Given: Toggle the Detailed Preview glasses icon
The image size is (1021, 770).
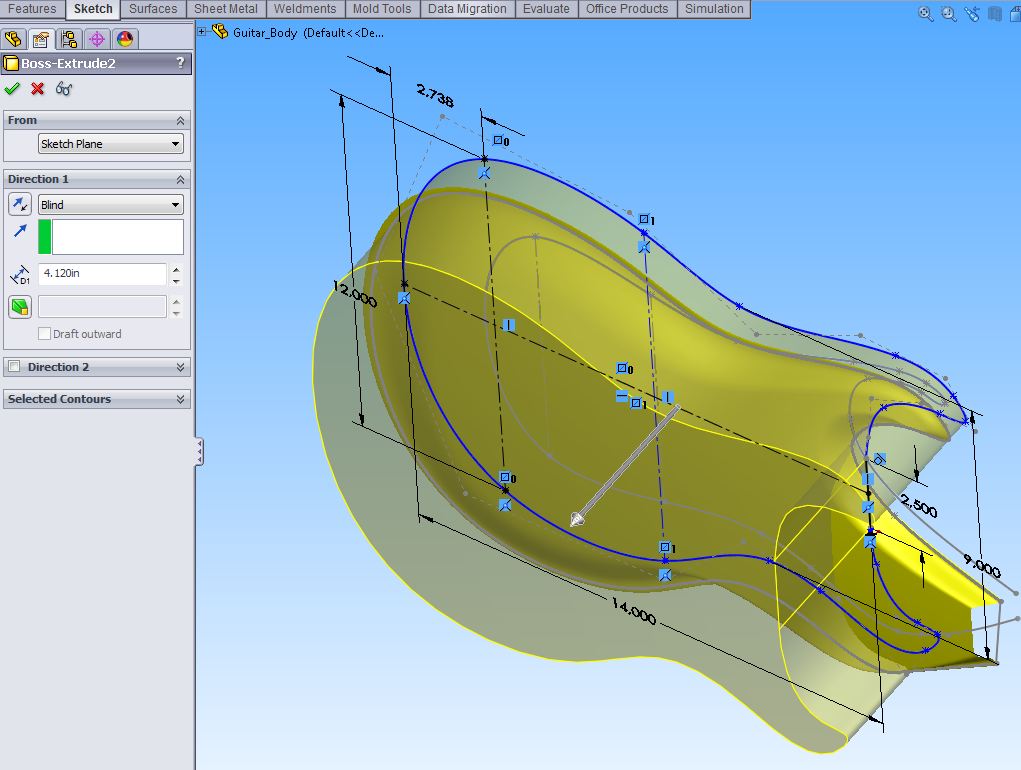Looking at the screenshot, I should (x=63, y=88).
